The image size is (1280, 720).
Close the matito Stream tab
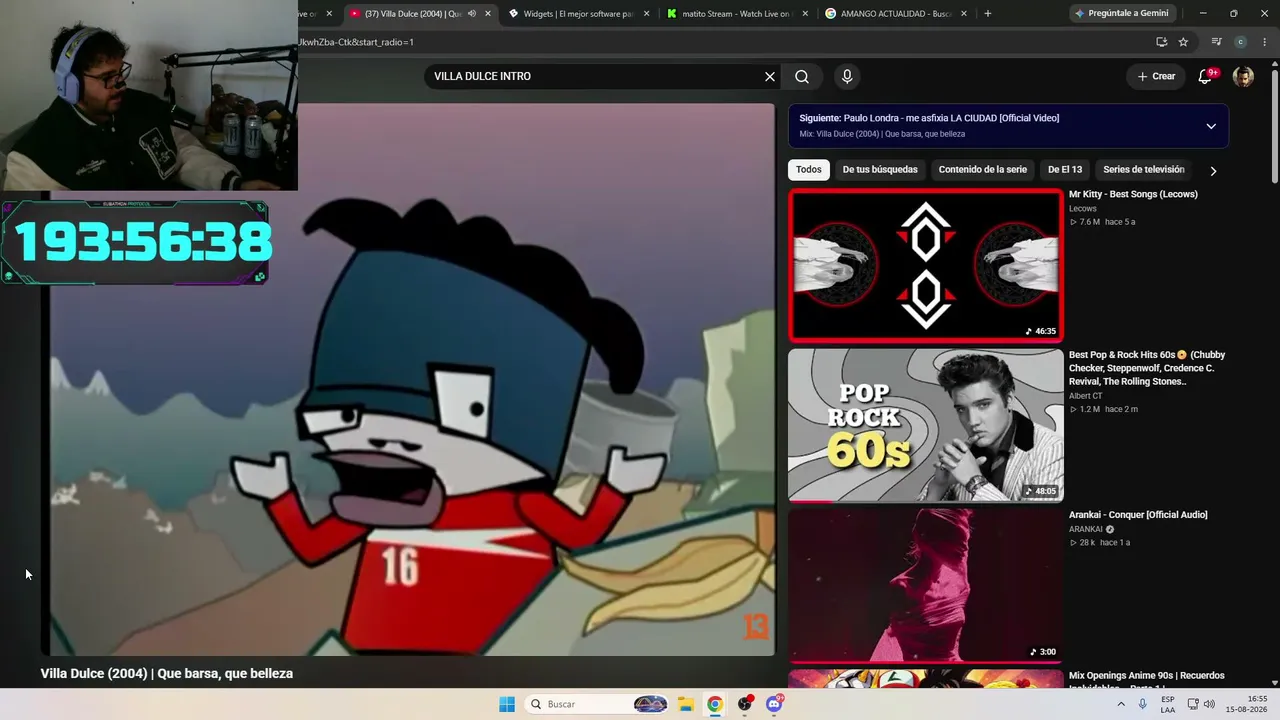point(805,14)
